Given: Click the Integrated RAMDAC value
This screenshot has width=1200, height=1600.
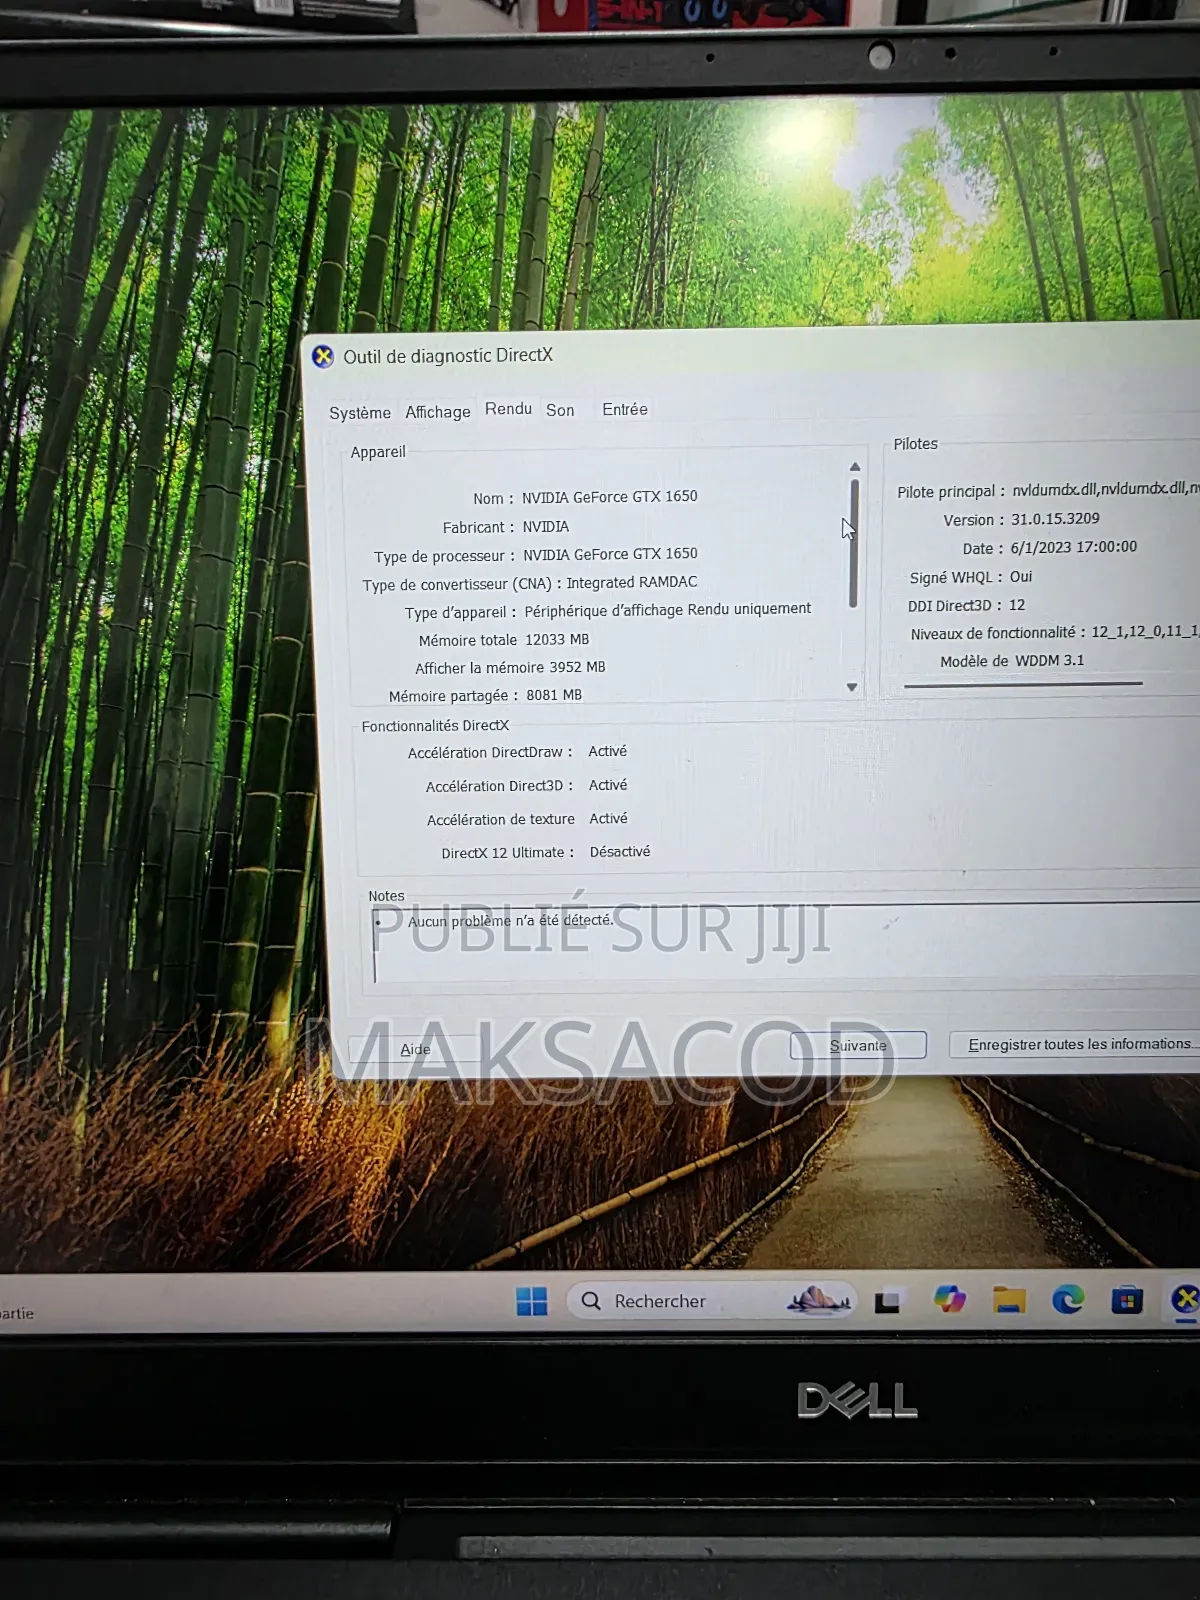Looking at the screenshot, I should pyautogui.click(x=632, y=582).
